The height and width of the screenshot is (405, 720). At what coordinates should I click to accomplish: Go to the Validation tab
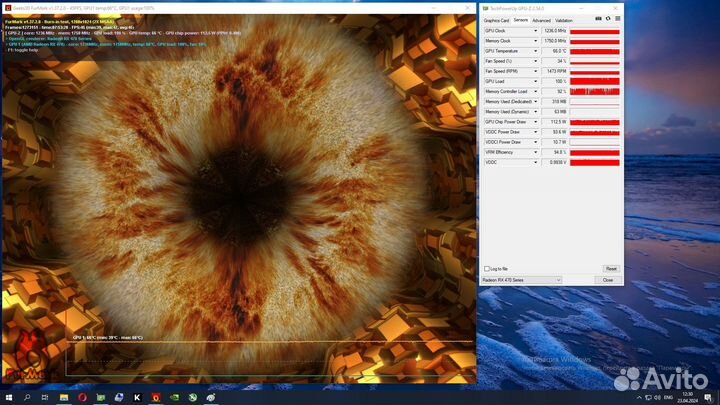pyautogui.click(x=564, y=21)
